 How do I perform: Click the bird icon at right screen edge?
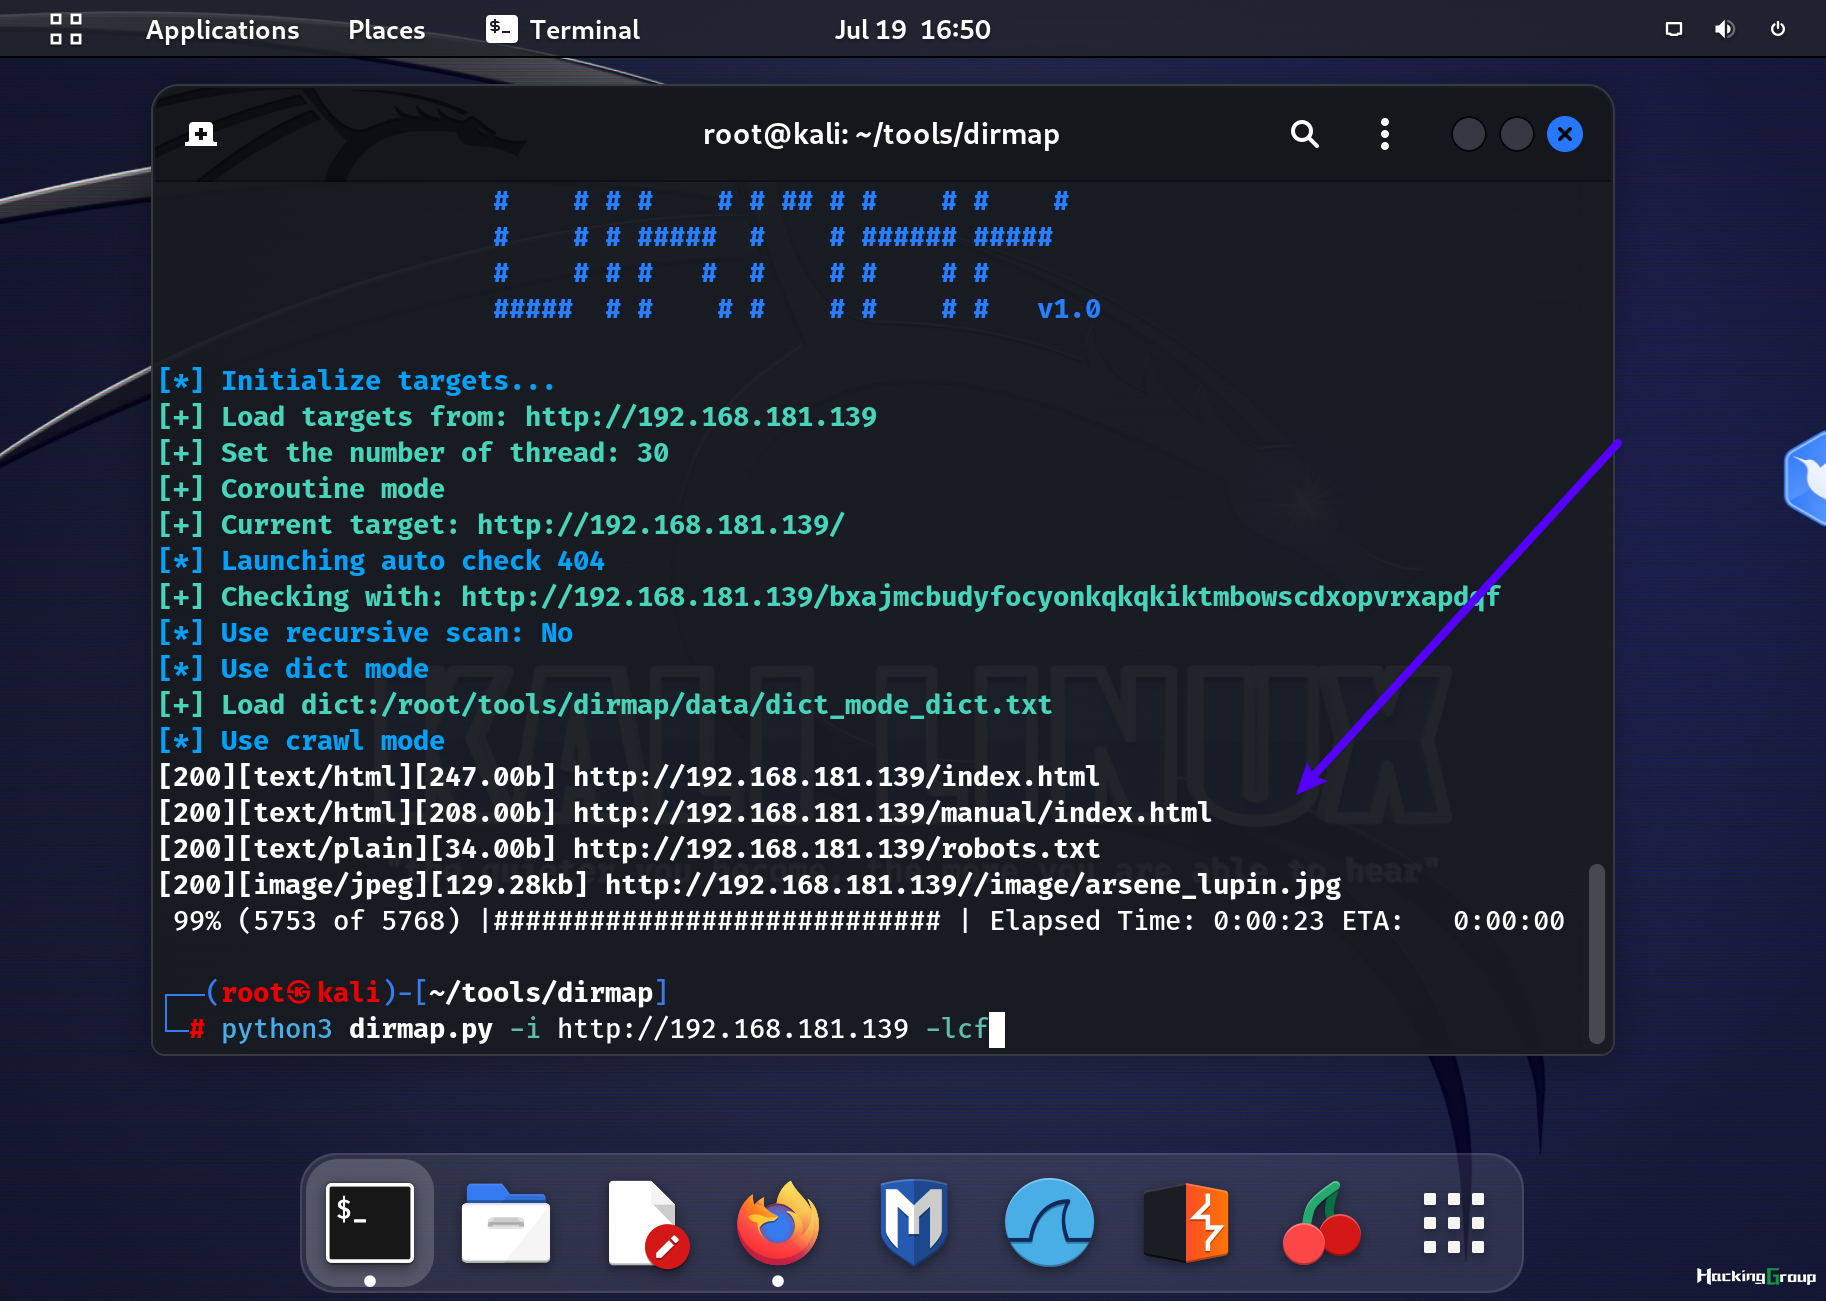click(x=1807, y=478)
